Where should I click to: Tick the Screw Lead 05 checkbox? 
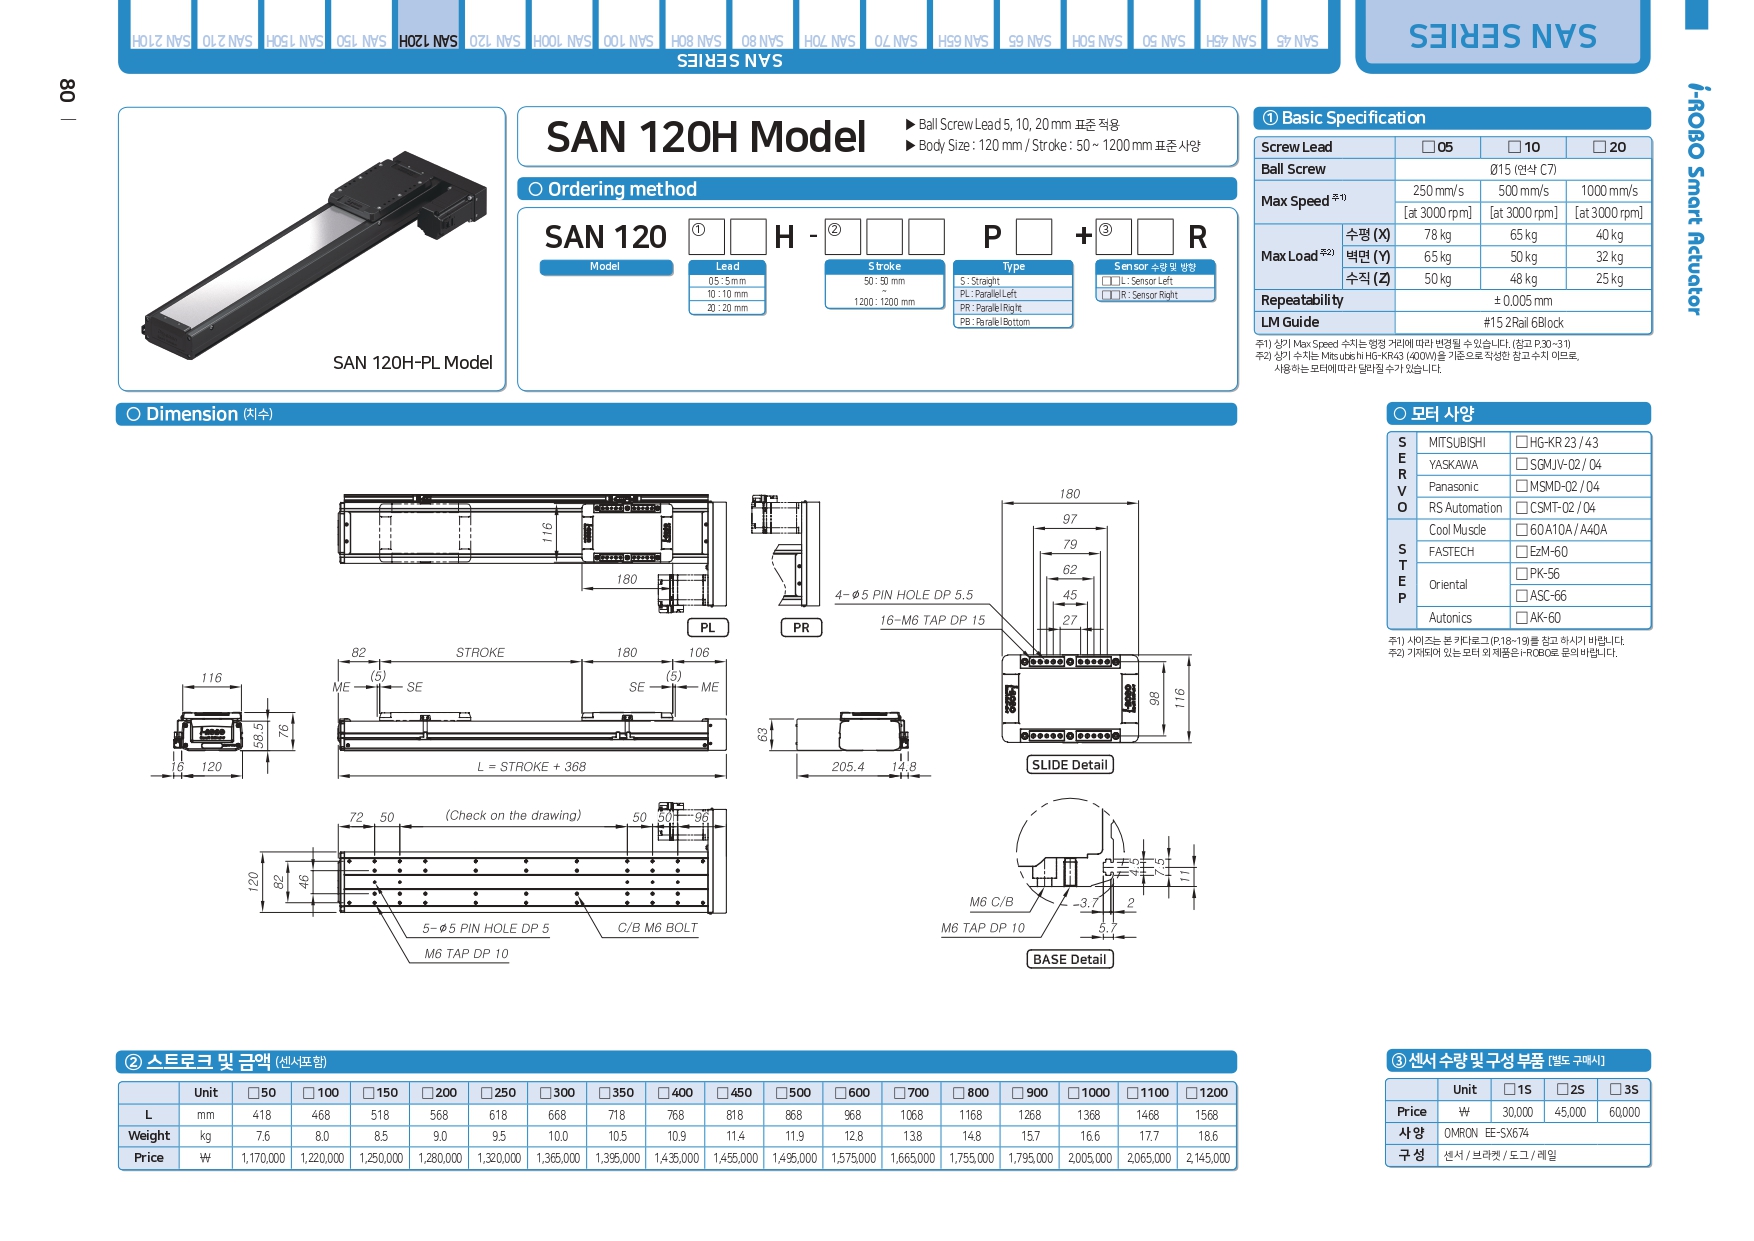point(1428,147)
